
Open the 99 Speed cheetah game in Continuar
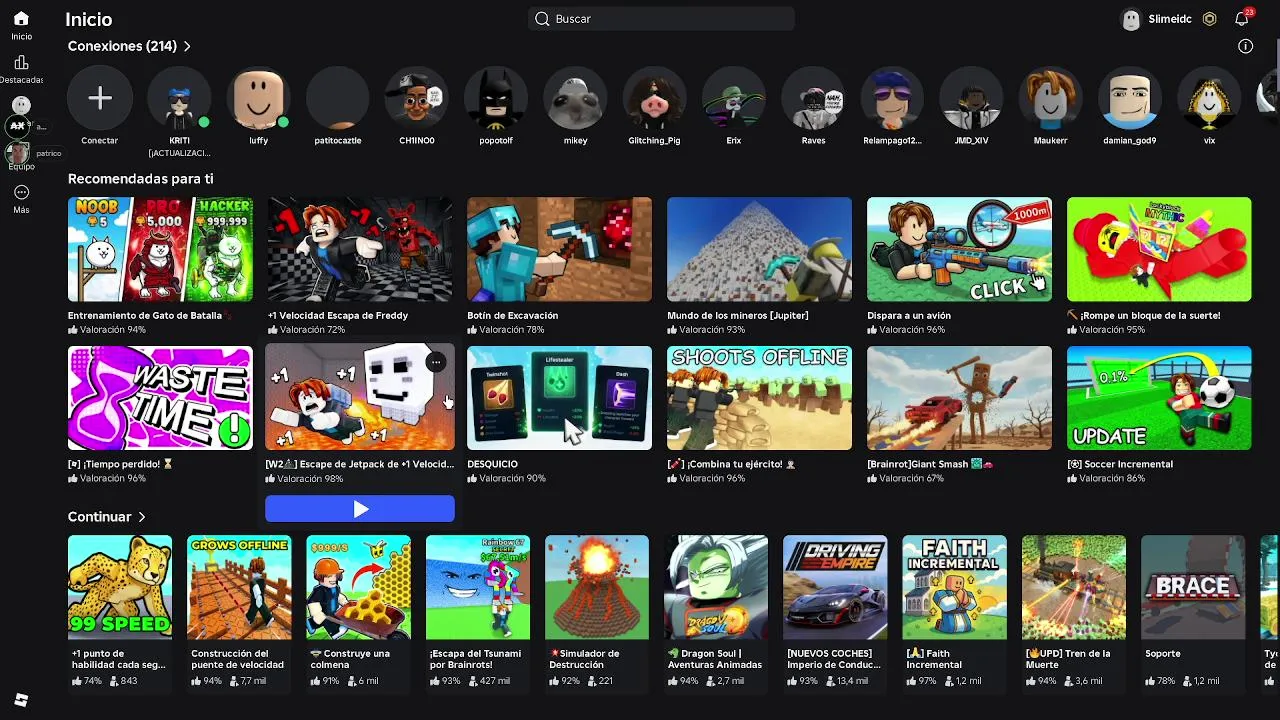pos(120,587)
